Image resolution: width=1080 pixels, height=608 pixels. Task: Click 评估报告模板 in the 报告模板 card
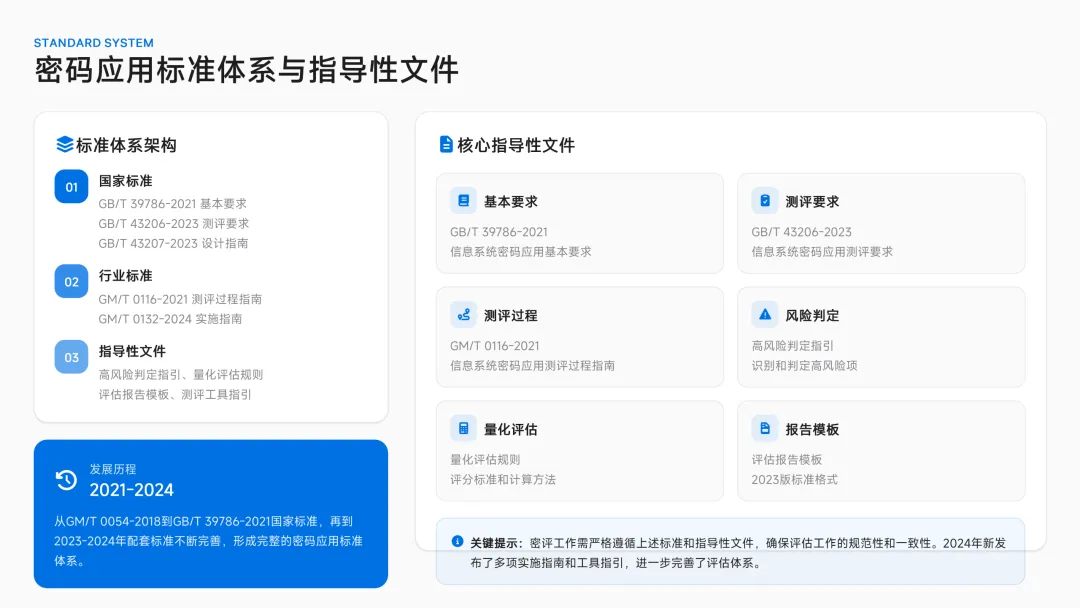point(787,459)
